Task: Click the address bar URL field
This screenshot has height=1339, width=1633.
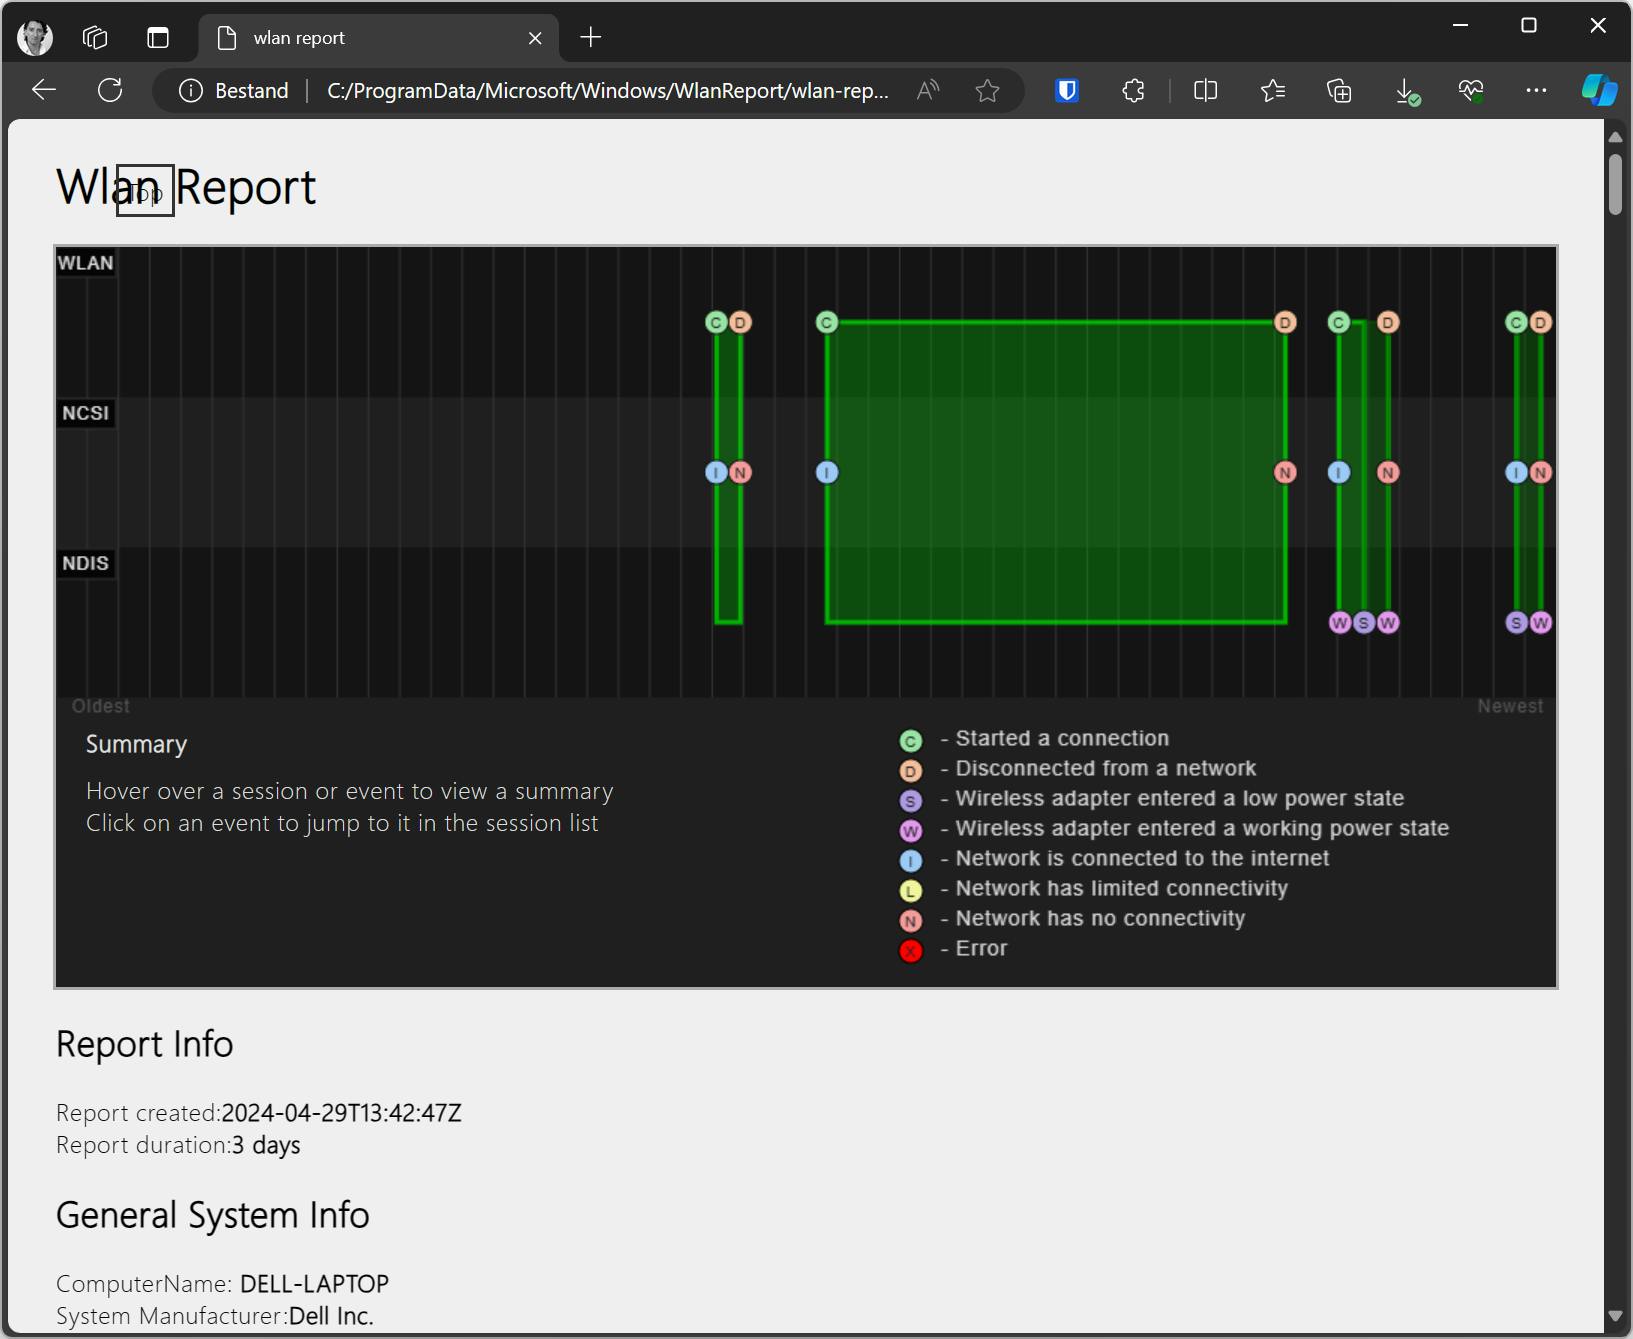Action: 607,91
